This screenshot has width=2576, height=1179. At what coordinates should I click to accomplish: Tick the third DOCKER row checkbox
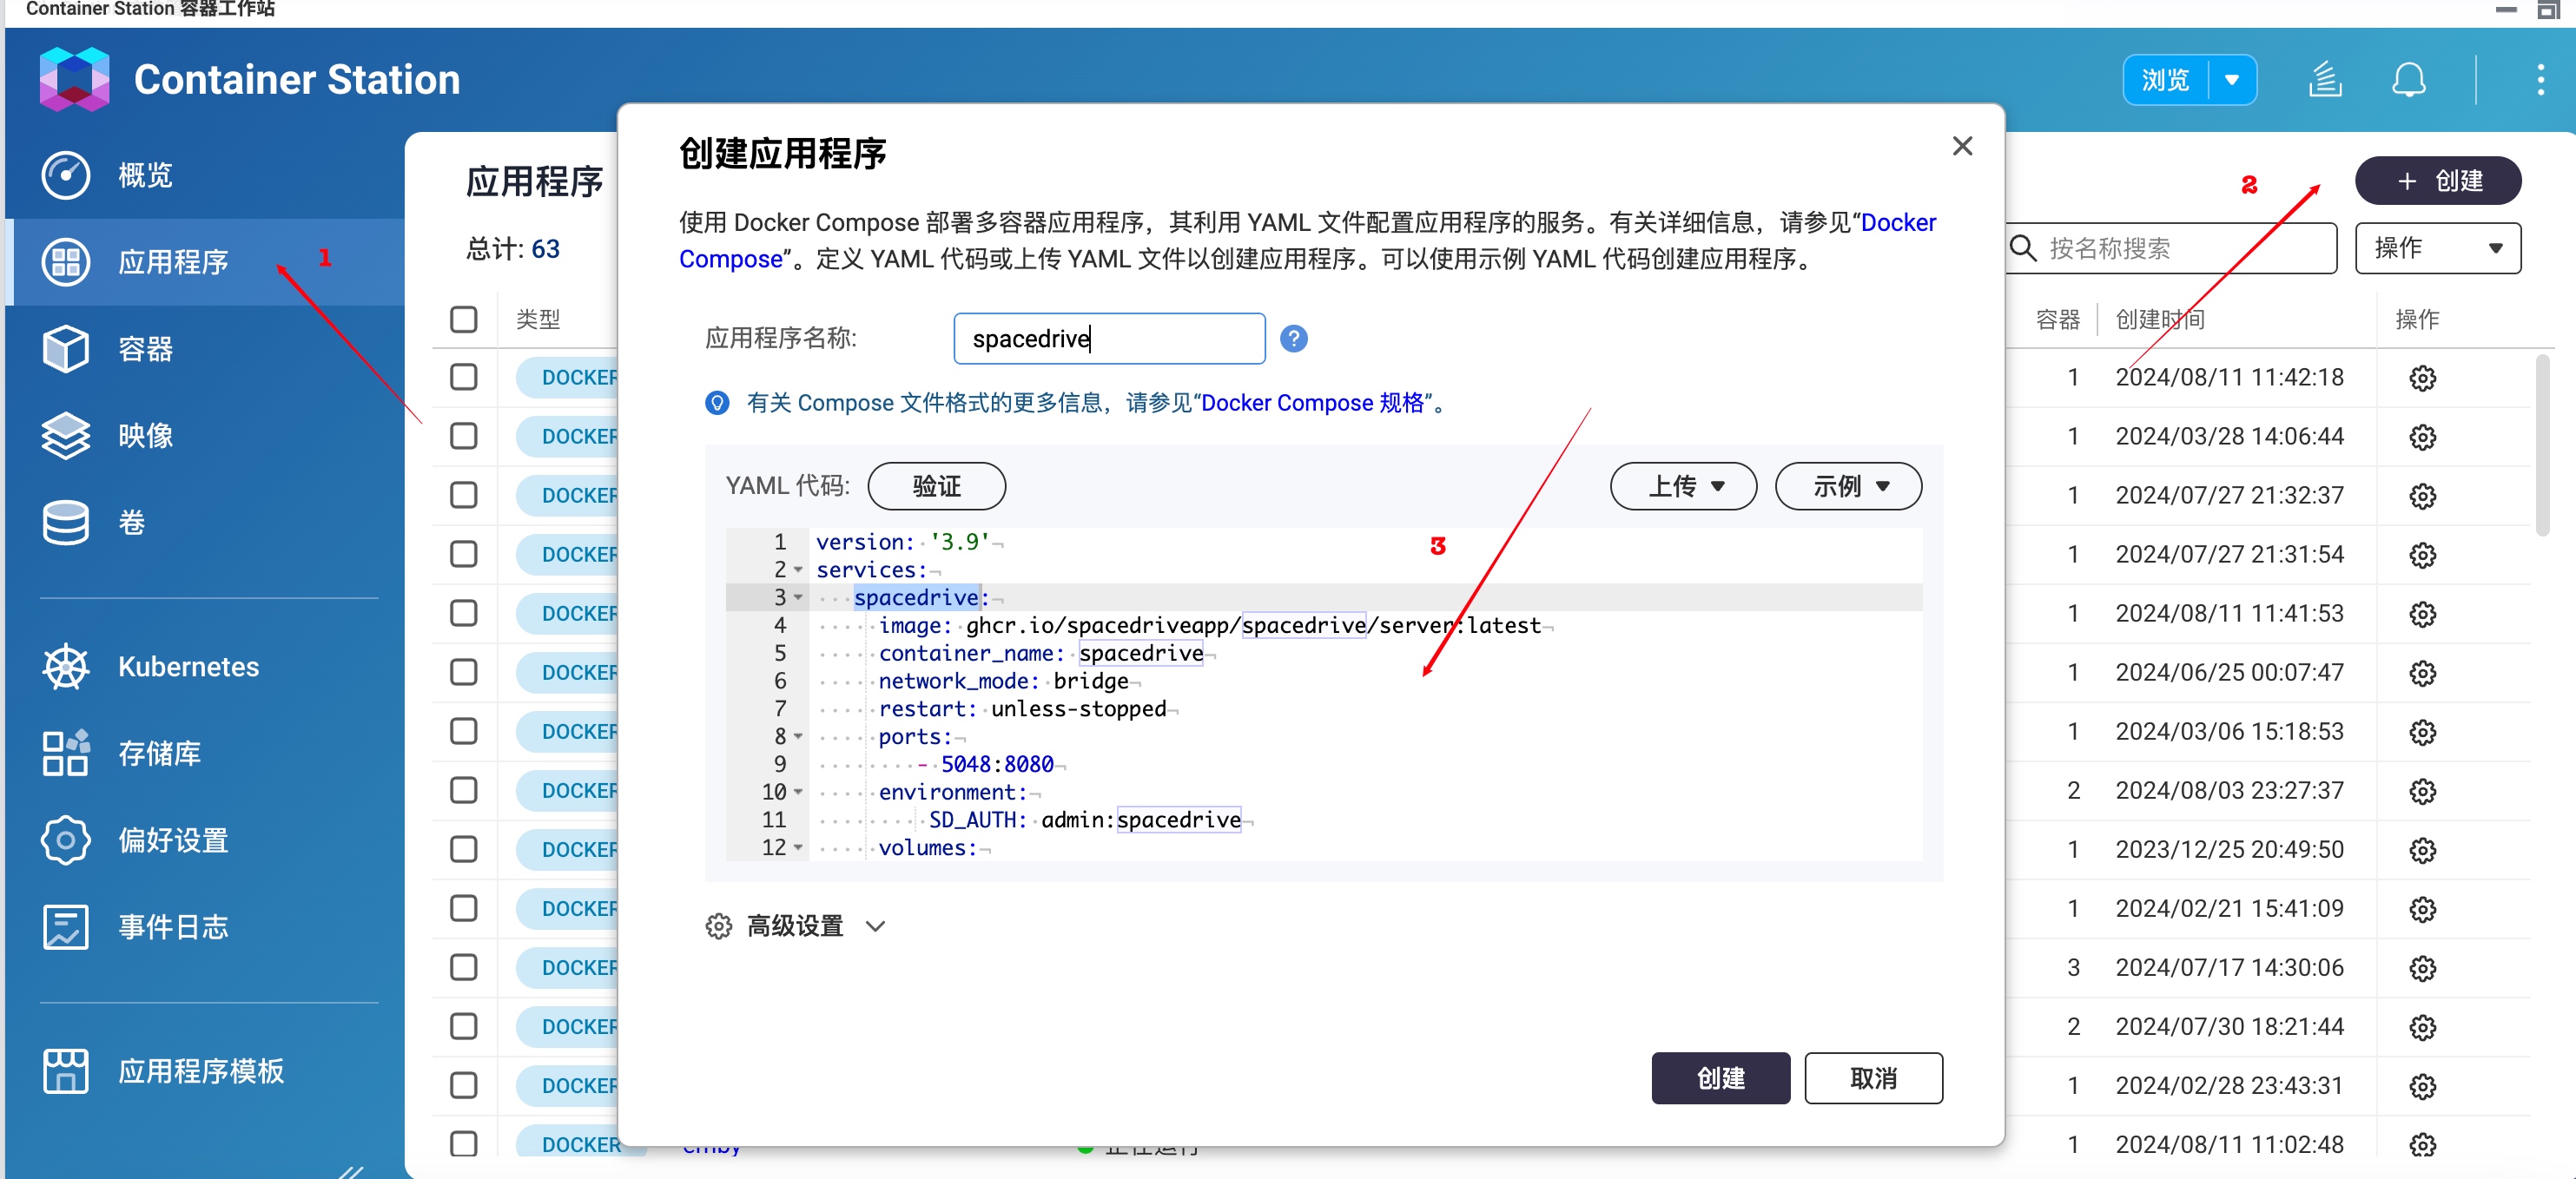tap(463, 495)
